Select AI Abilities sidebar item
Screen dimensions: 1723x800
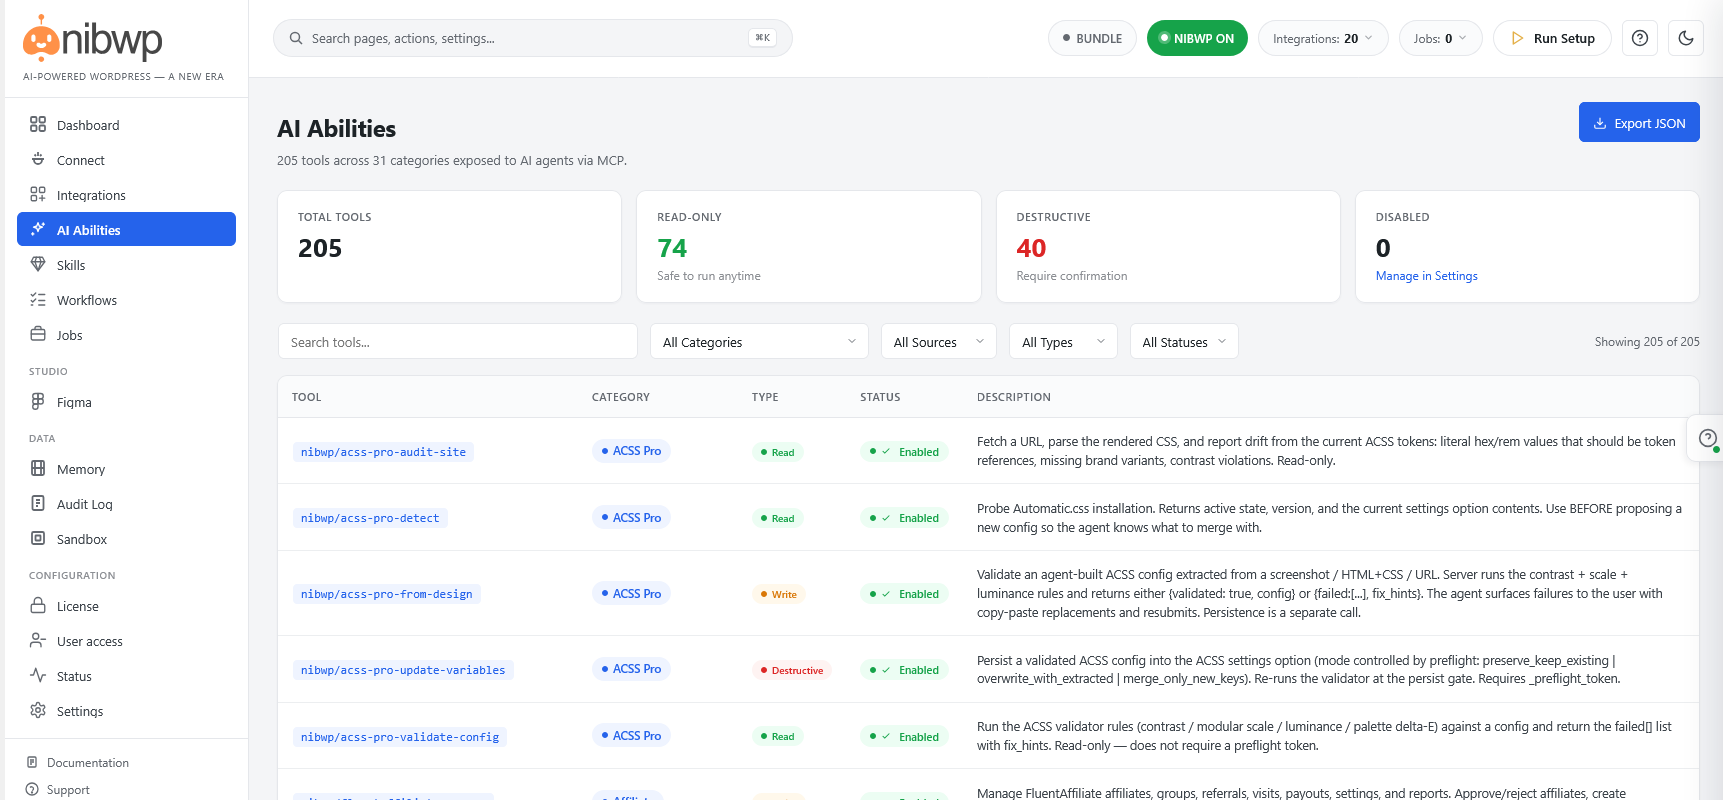point(126,229)
